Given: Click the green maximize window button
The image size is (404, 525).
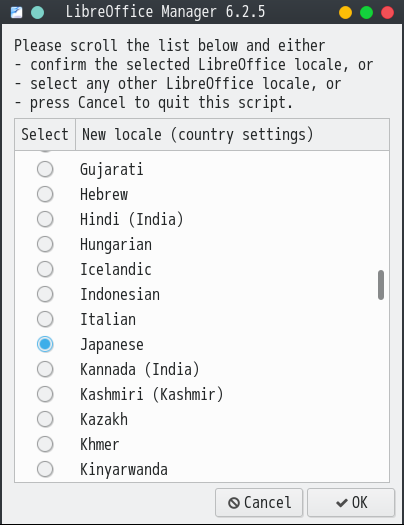Looking at the screenshot, I should 367,13.
